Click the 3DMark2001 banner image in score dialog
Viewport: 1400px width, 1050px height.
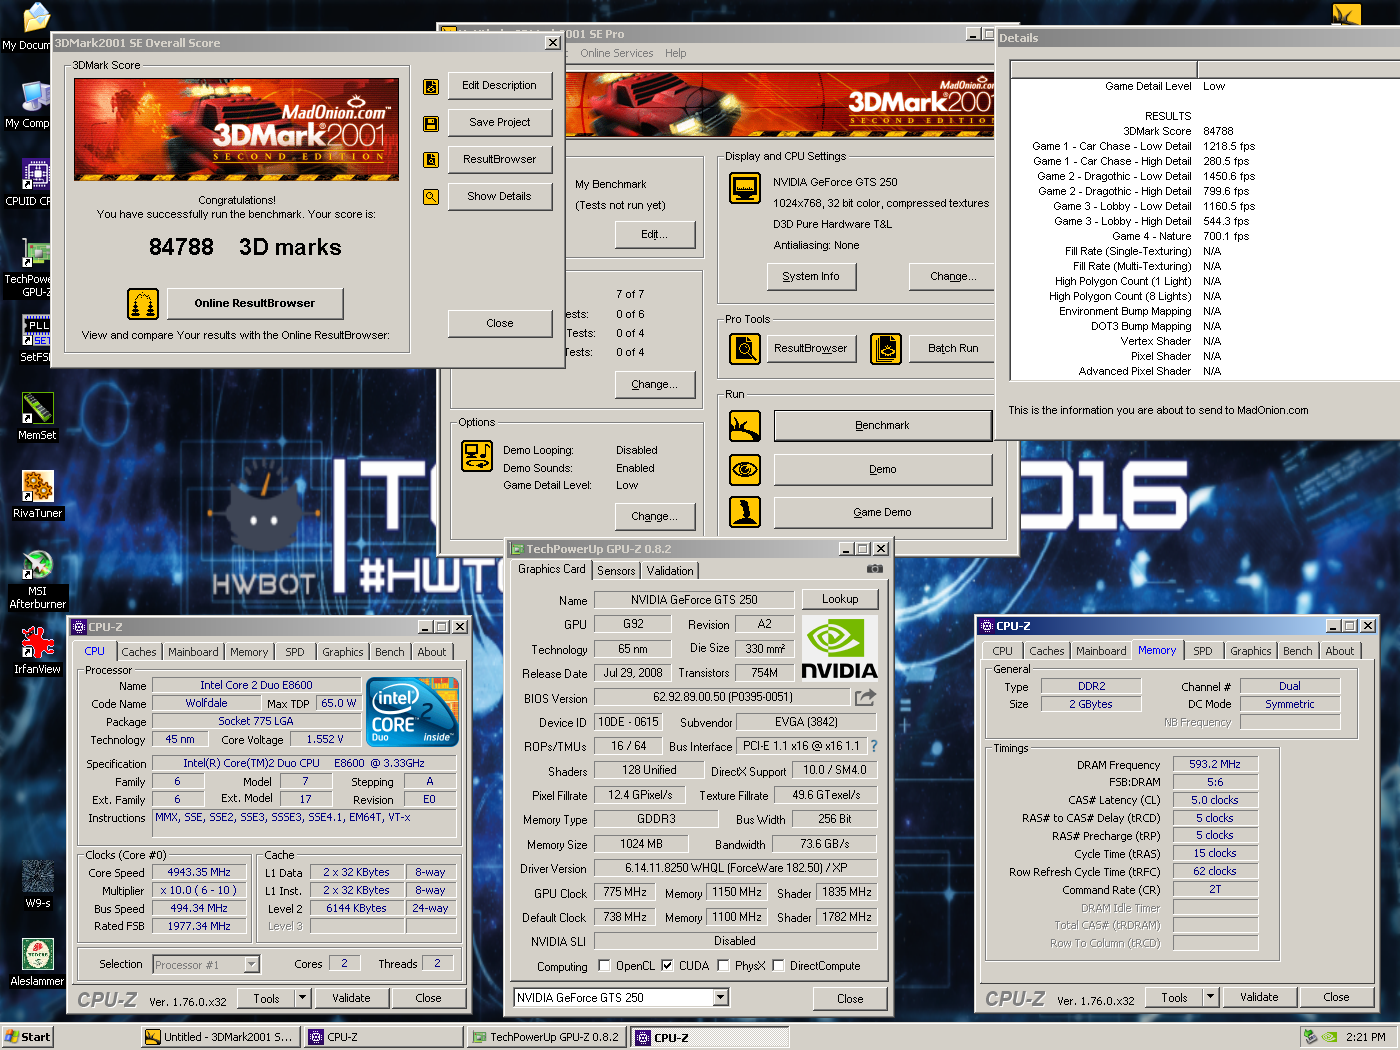(x=236, y=130)
